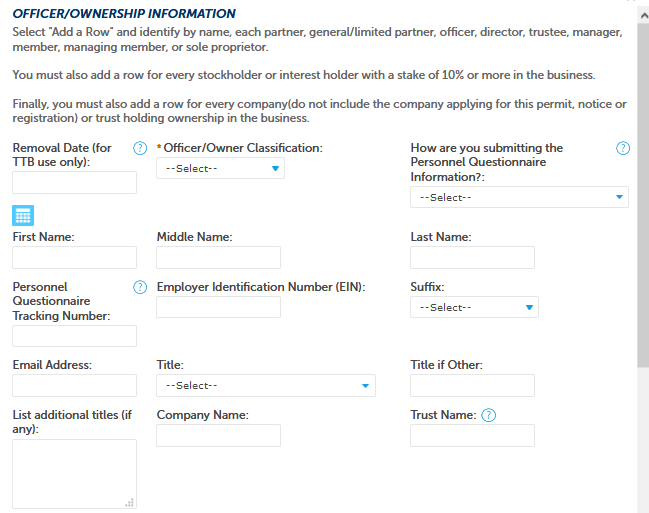
Task: Click into the Middle Name field
Action: coord(218,257)
